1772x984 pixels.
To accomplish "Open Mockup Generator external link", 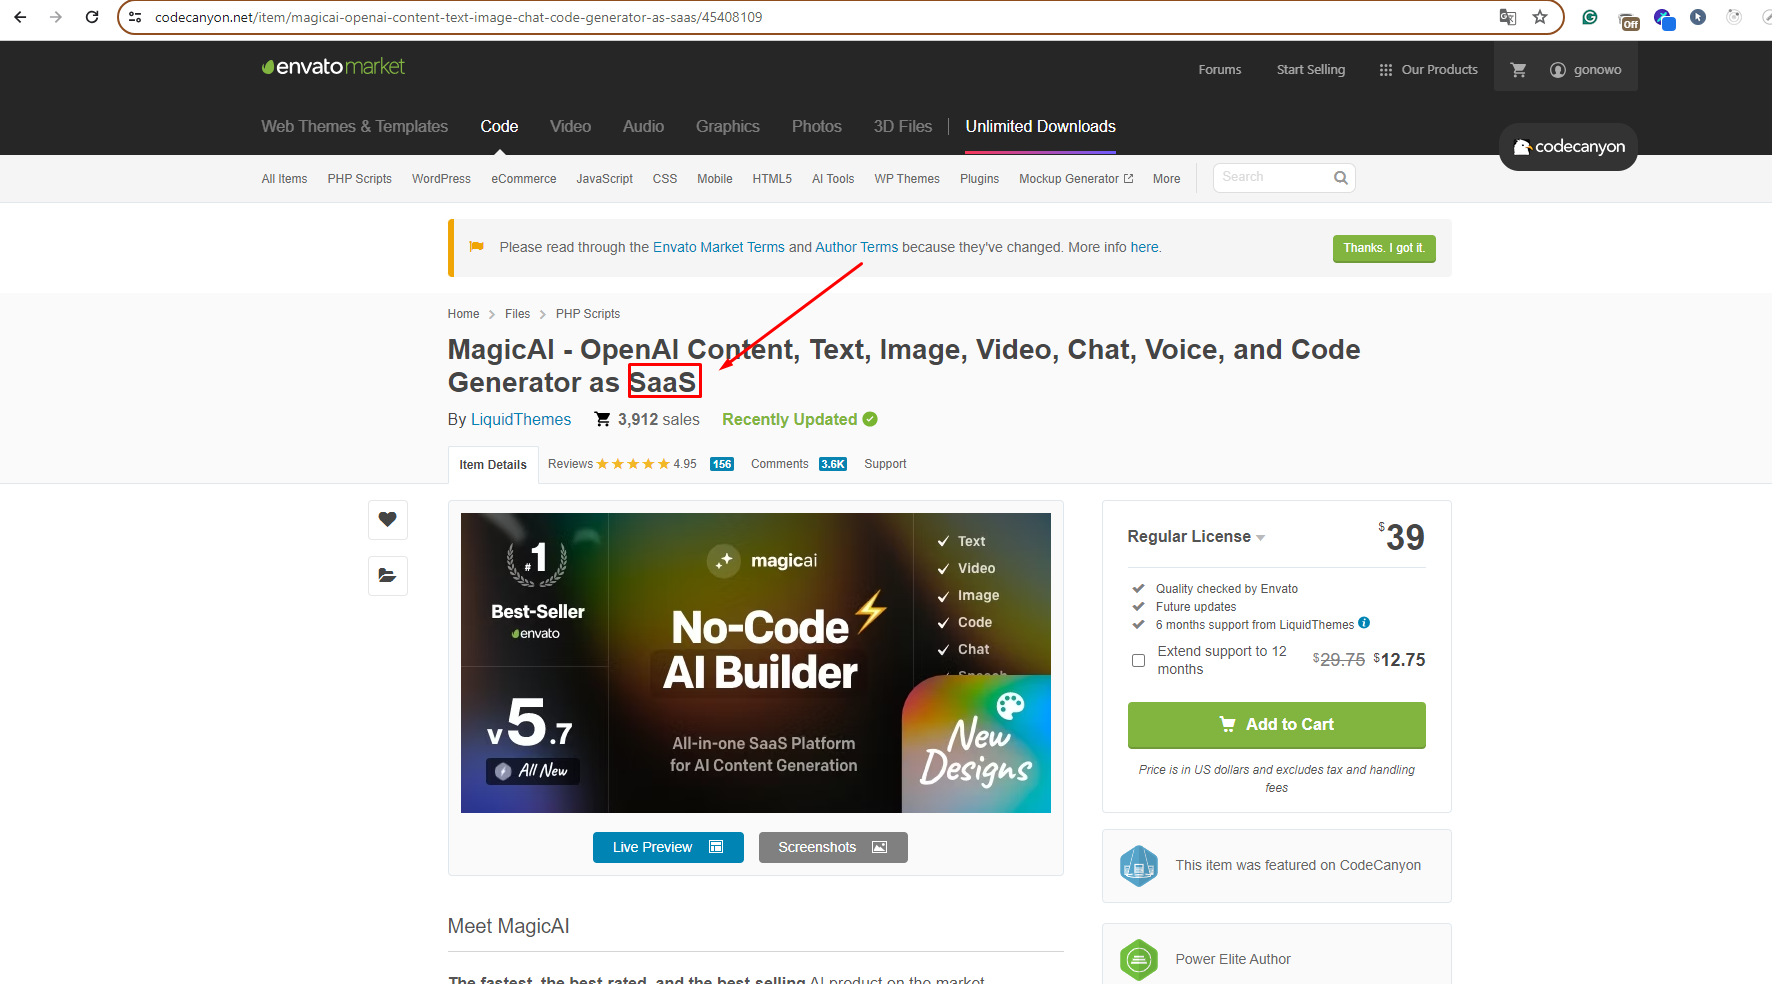I will pos(1076,179).
